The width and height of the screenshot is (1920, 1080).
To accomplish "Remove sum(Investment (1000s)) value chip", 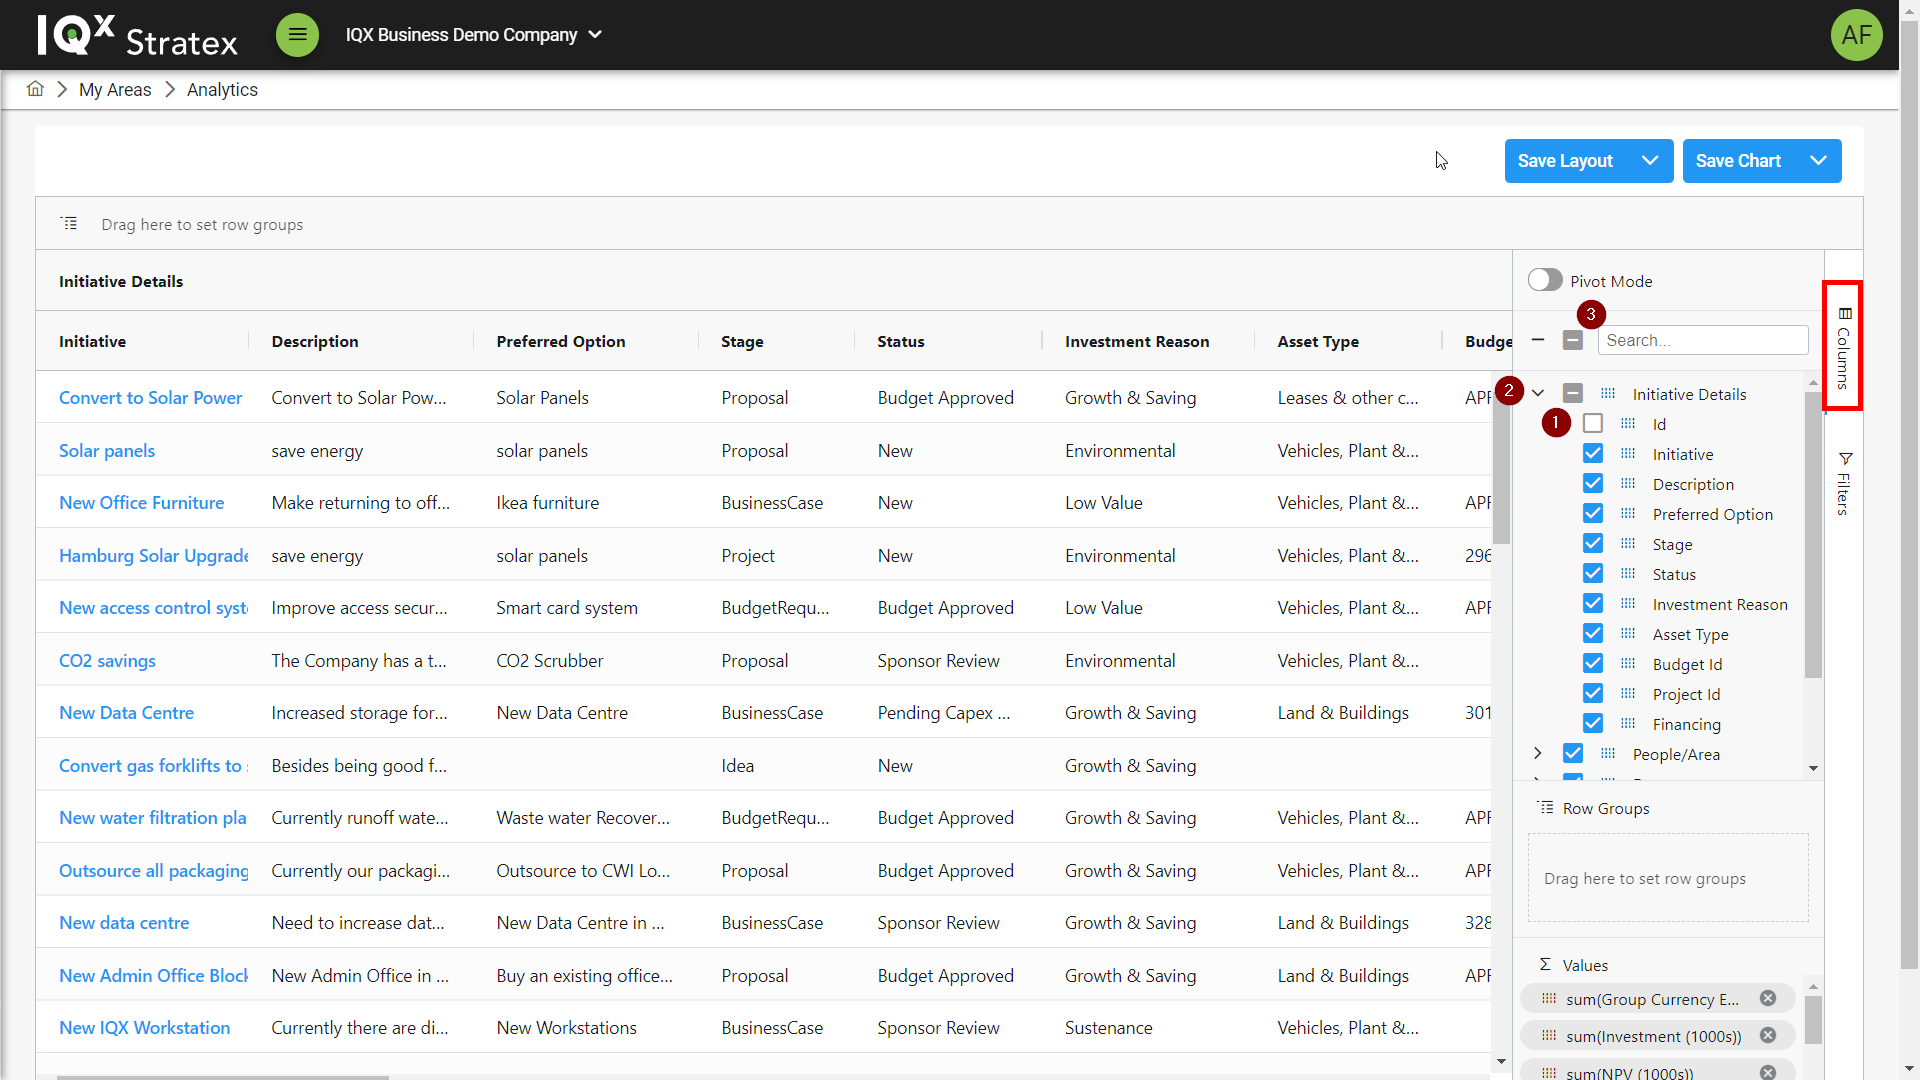I will point(1768,1035).
